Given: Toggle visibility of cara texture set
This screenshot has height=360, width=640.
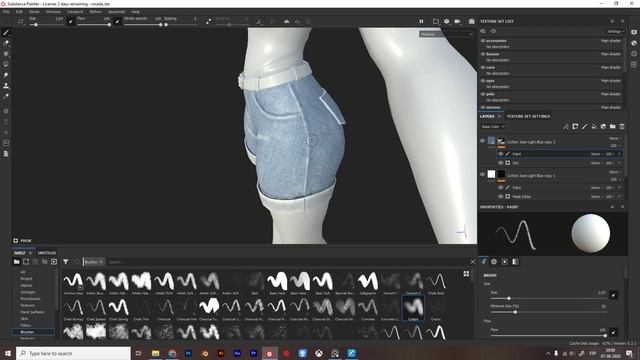Looking at the screenshot, I should (483, 67).
